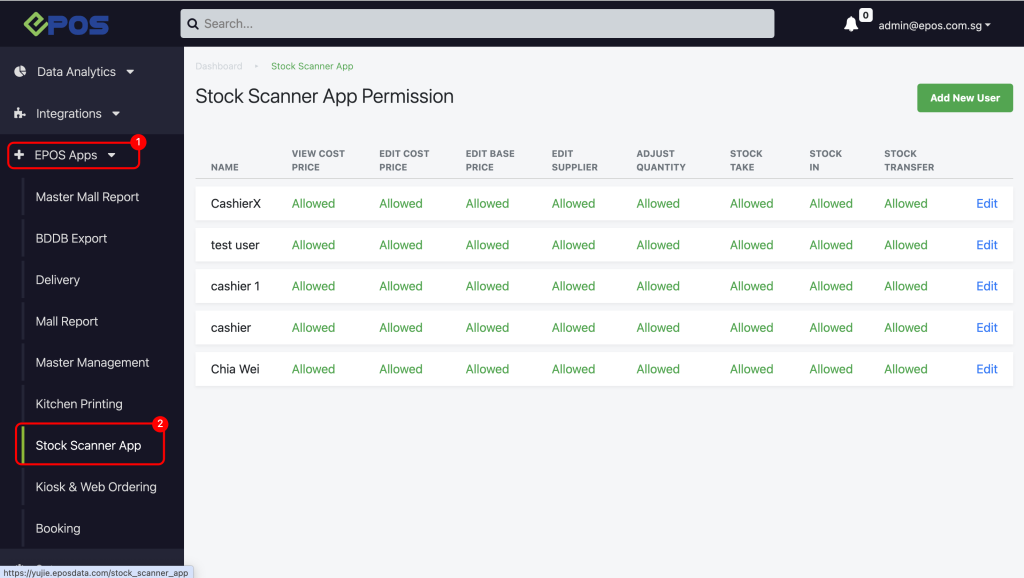Collapse the EPOS Apps menu arrow
This screenshot has width=1024, height=578.
pyautogui.click(x=112, y=156)
